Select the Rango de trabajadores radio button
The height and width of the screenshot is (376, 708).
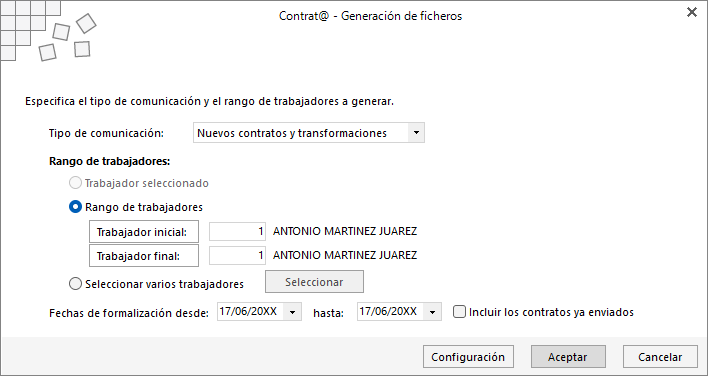click(75, 207)
